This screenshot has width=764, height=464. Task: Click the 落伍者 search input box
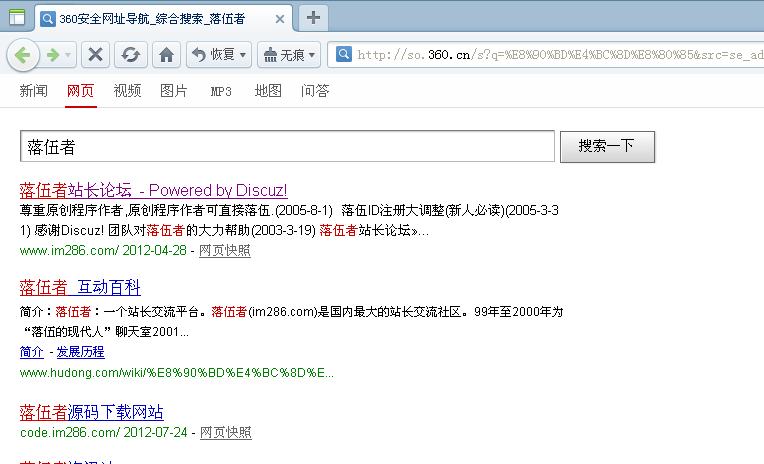pos(287,146)
